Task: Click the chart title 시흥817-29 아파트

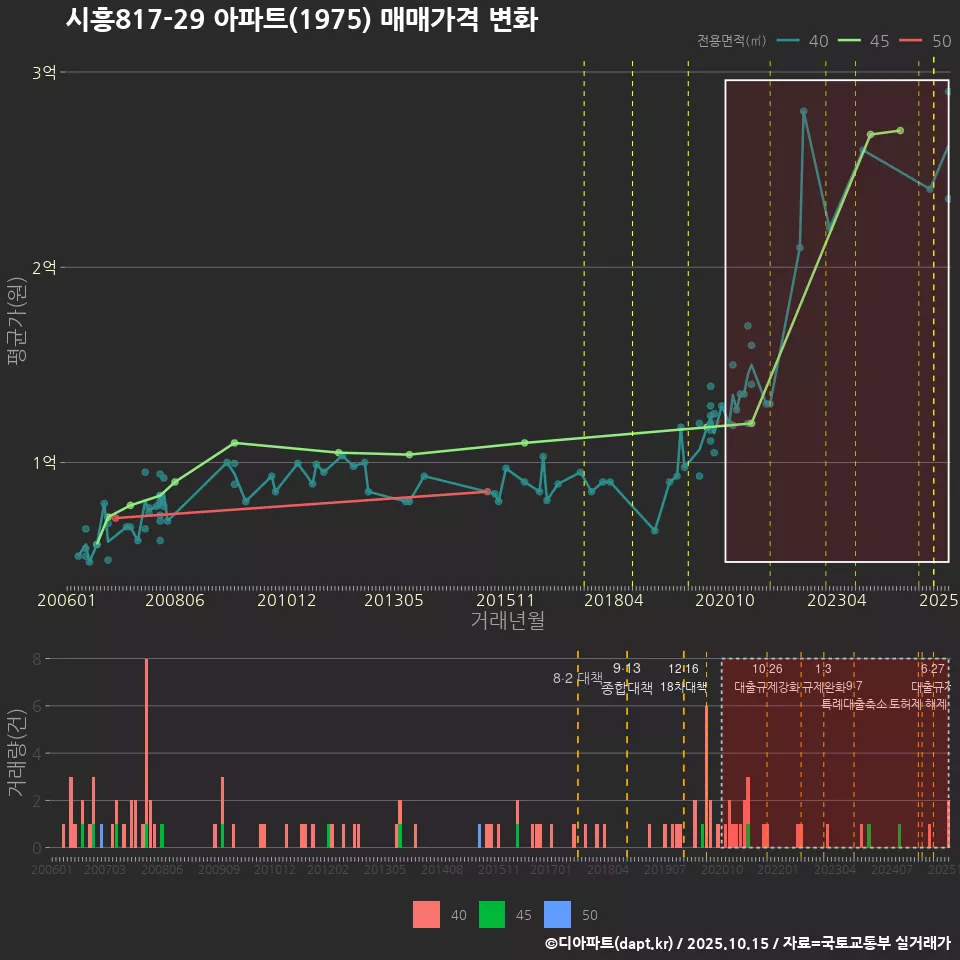Action: pyautogui.click(x=301, y=20)
